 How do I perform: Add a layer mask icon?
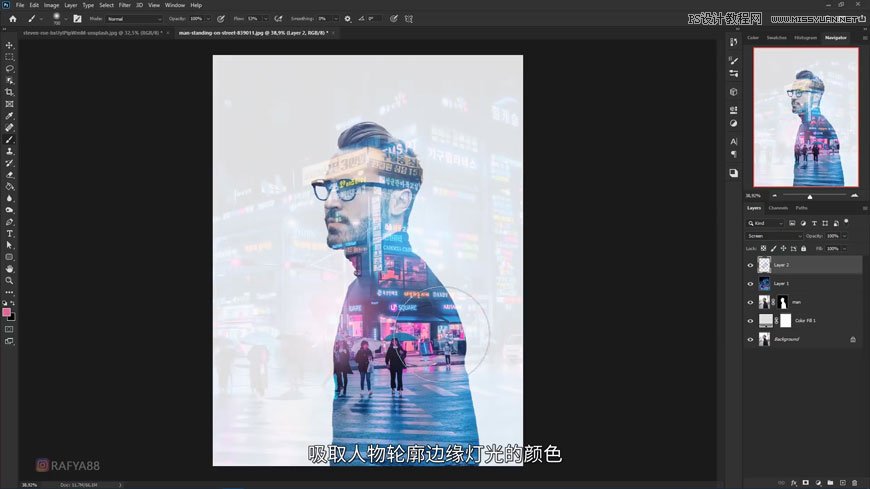(x=806, y=483)
